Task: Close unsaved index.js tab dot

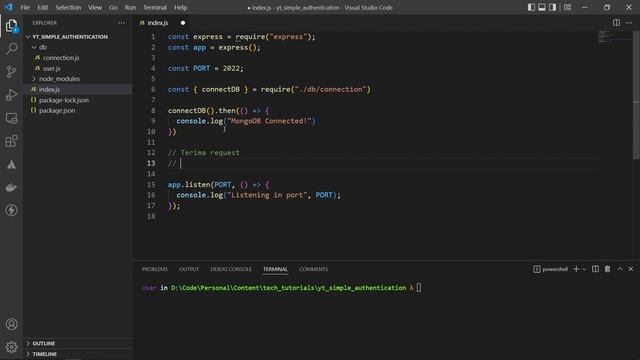Action: [183, 23]
